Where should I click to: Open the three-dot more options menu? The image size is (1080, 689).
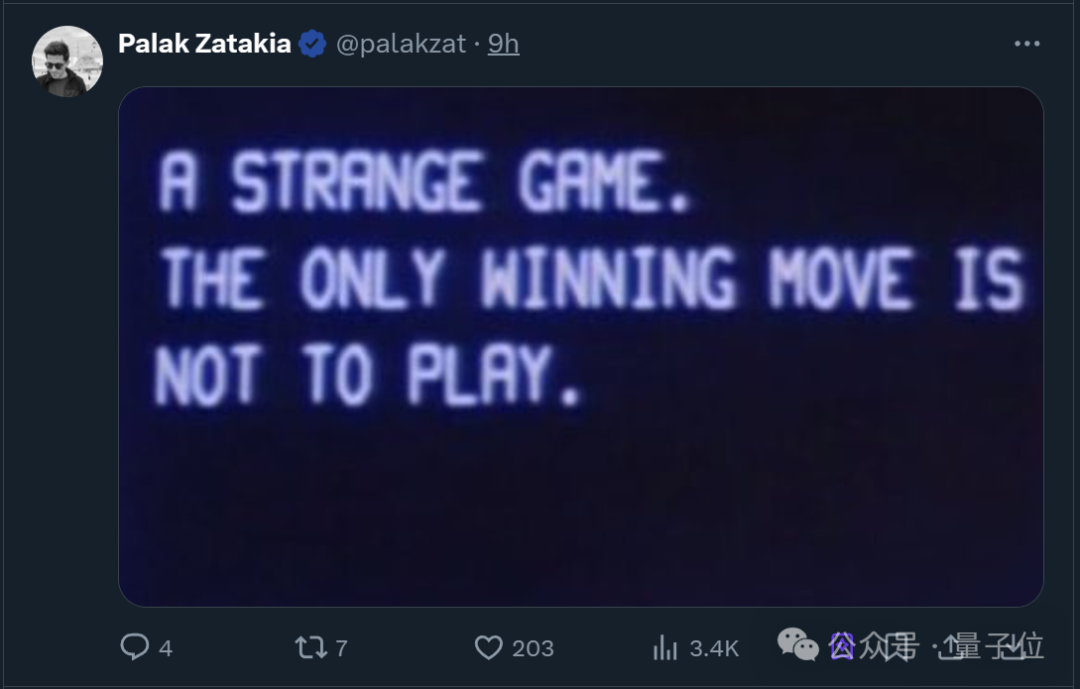[1027, 44]
